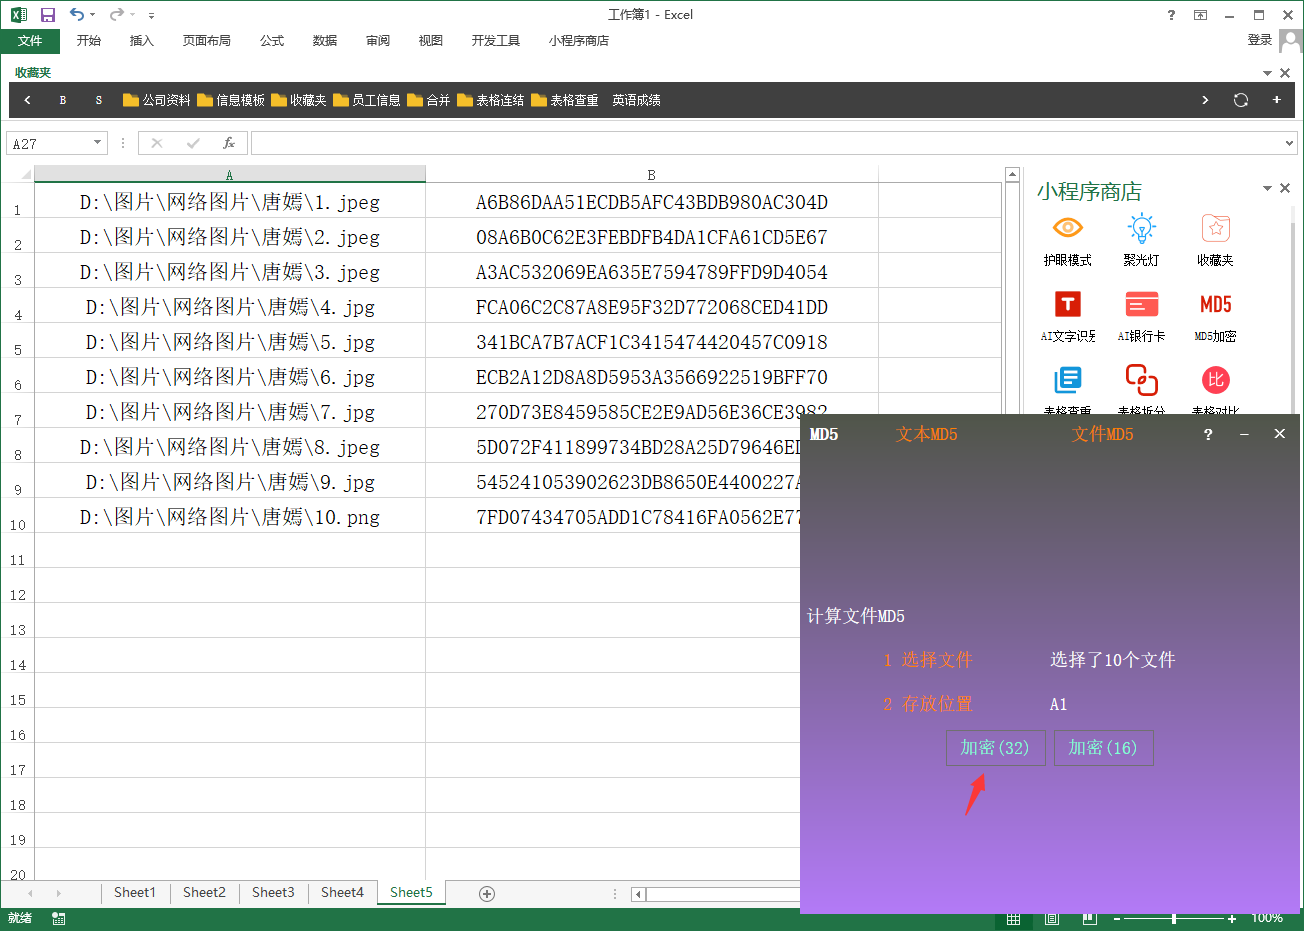This screenshot has height=931, width=1304.
Task: Switch to the 文本MD5 tab
Action: [x=927, y=434]
